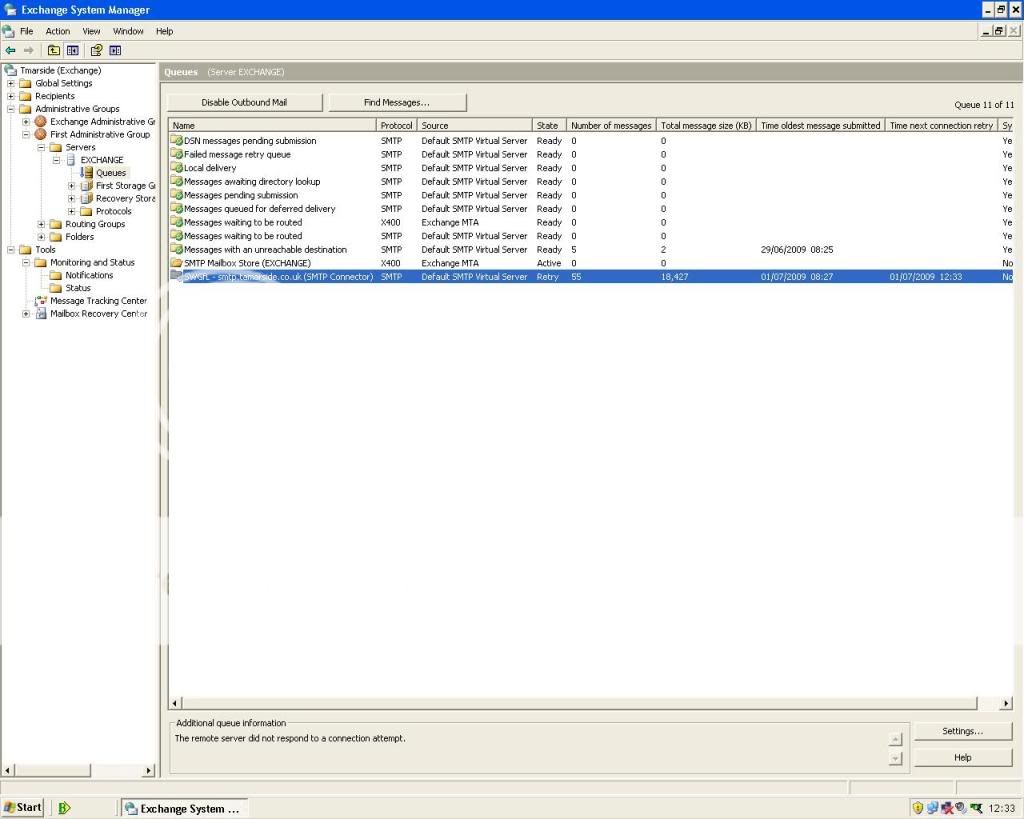
Task: Collapse the Servers node
Action: click(41, 147)
